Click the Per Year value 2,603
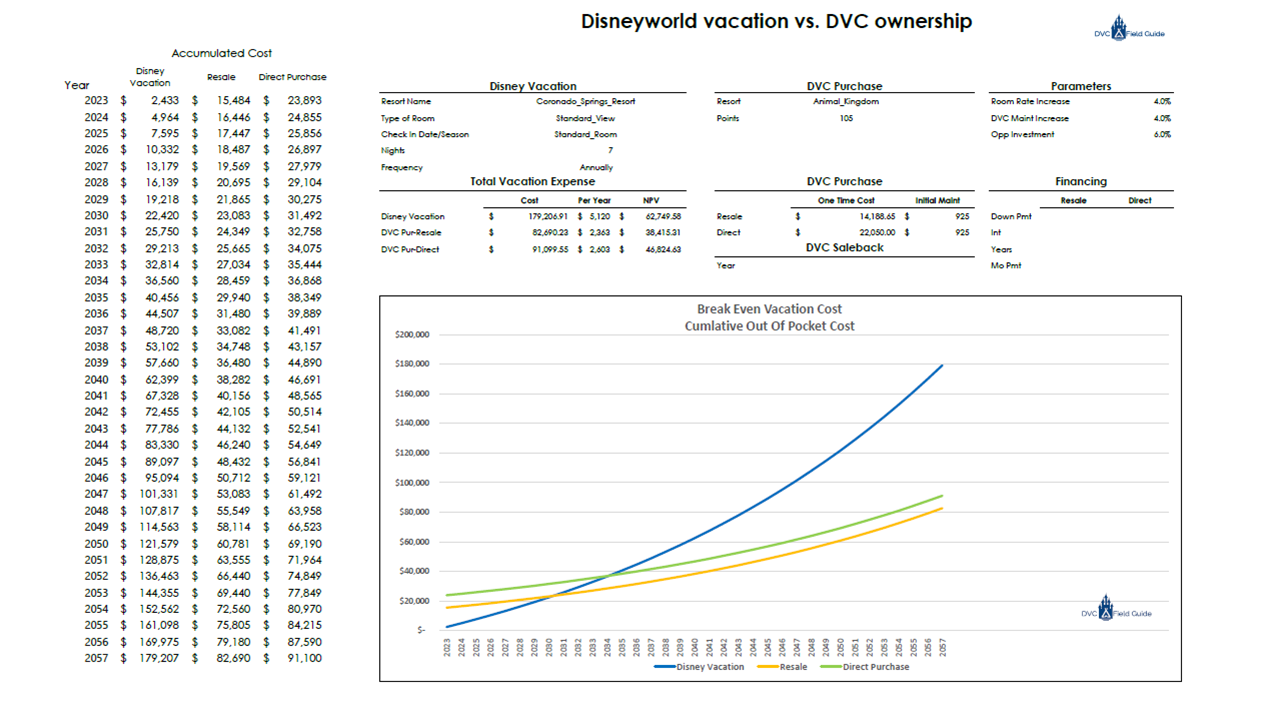 click(600, 249)
